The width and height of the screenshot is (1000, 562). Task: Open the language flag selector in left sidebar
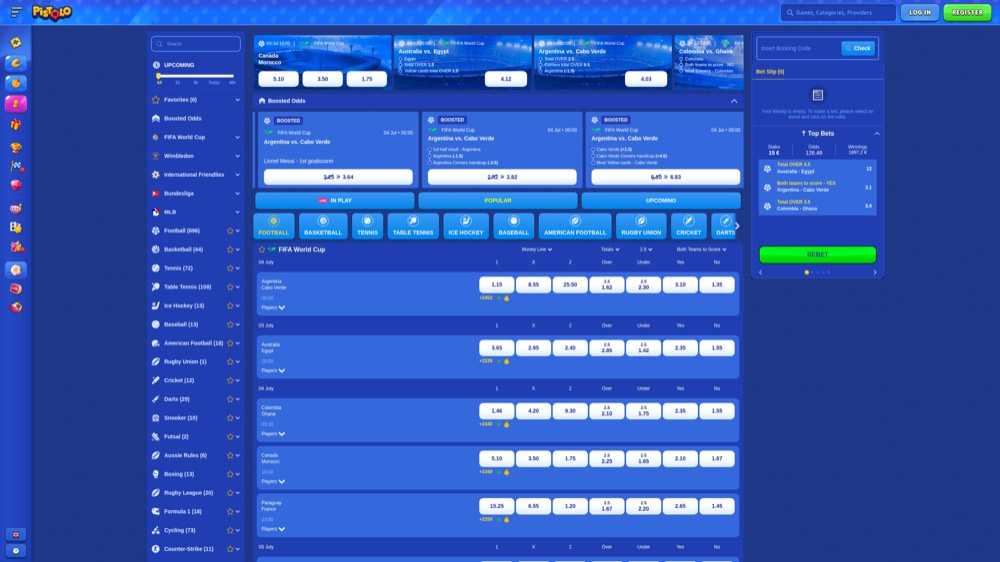(x=16, y=535)
